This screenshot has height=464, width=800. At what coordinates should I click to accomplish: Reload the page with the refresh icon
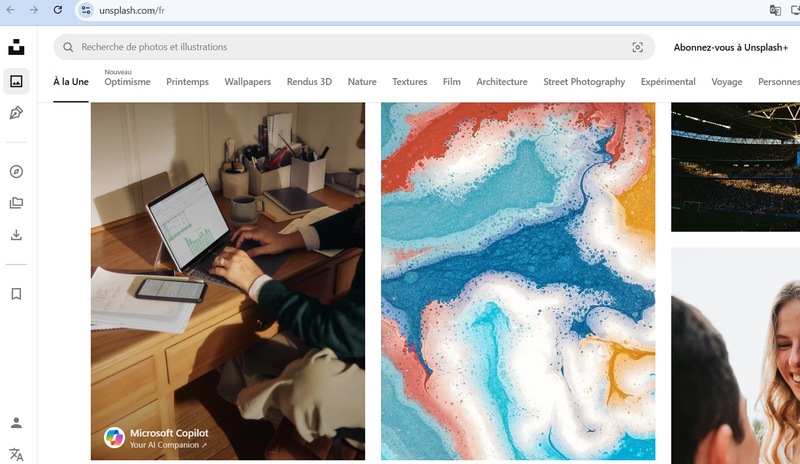(58, 10)
